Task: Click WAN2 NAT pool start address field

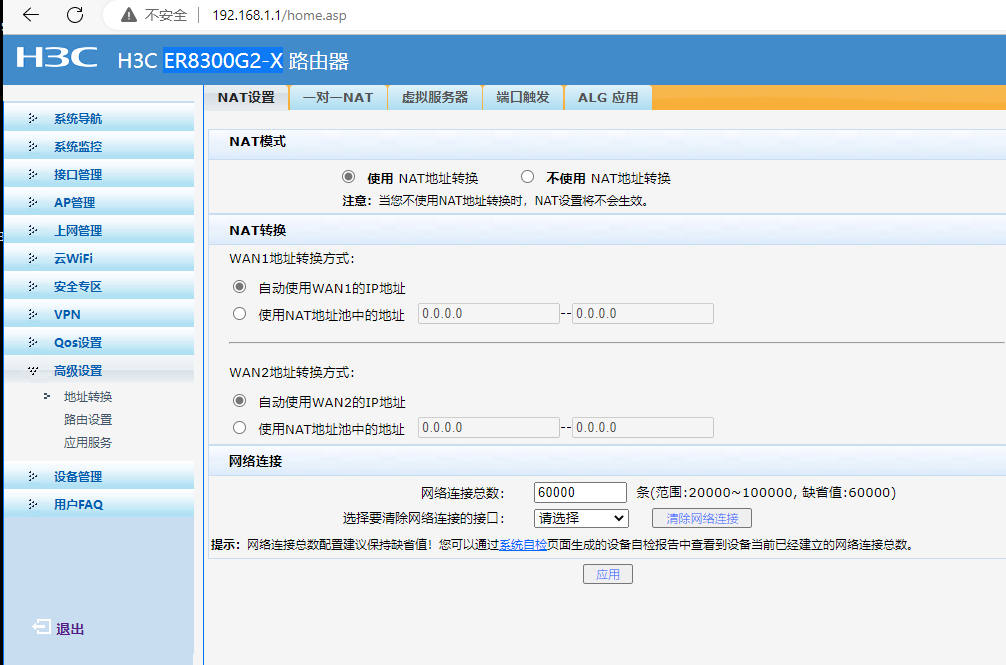Action: pos(488,428)
